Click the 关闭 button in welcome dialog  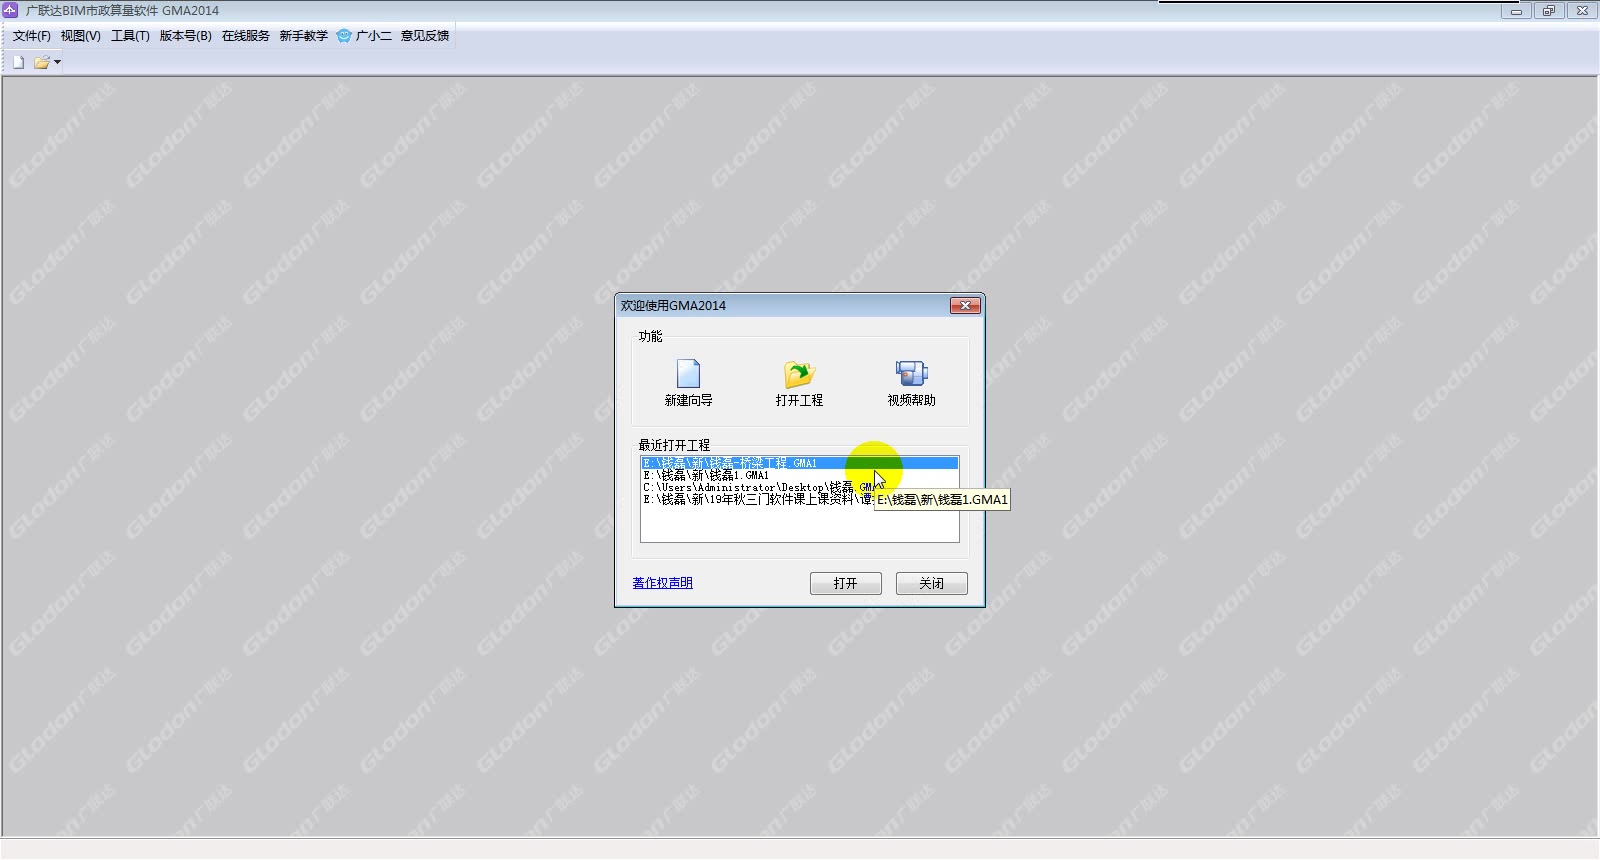tap(932, 583)
